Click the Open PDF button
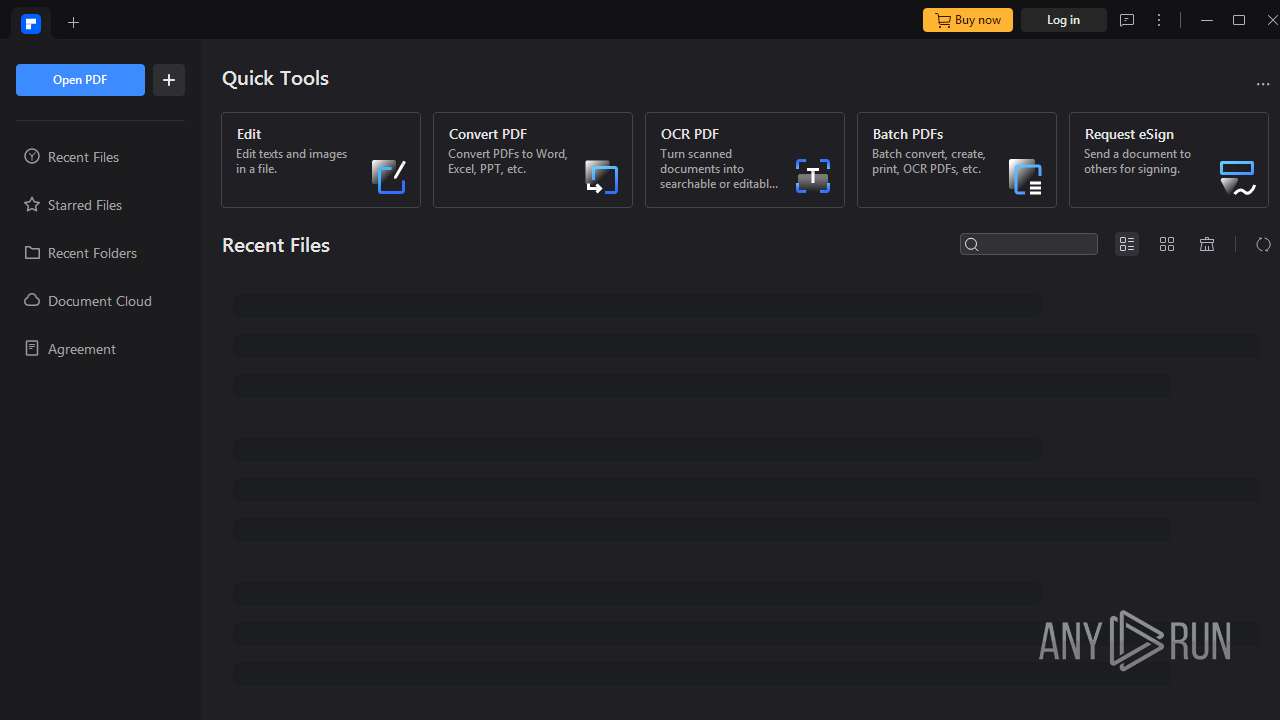This screenshot has height=720, width=1280. coord(80,80)
